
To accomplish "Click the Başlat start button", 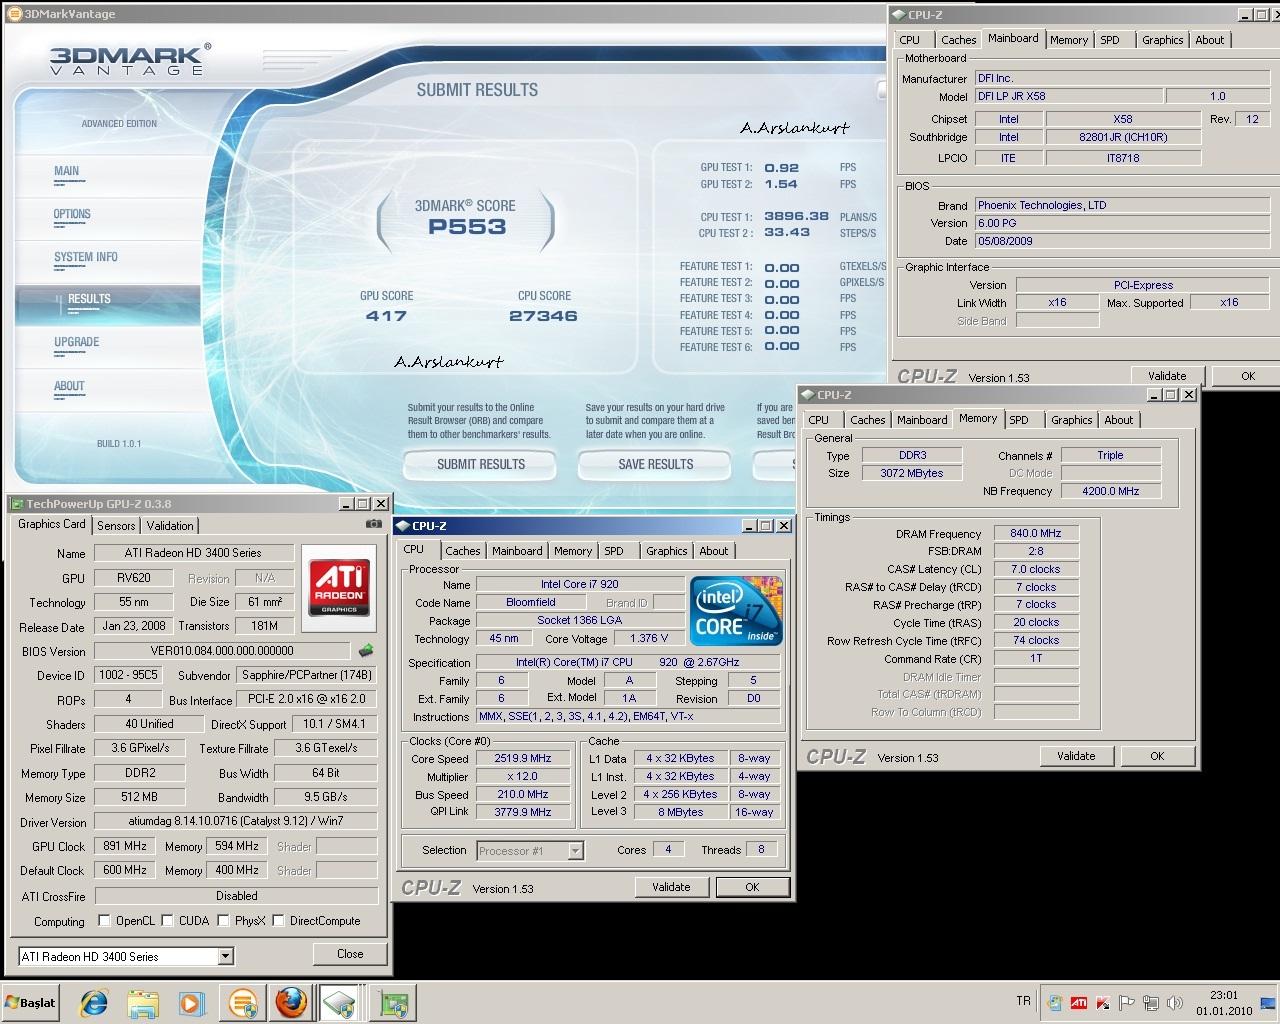I will pyautogui.click(x=31, y=1002).
